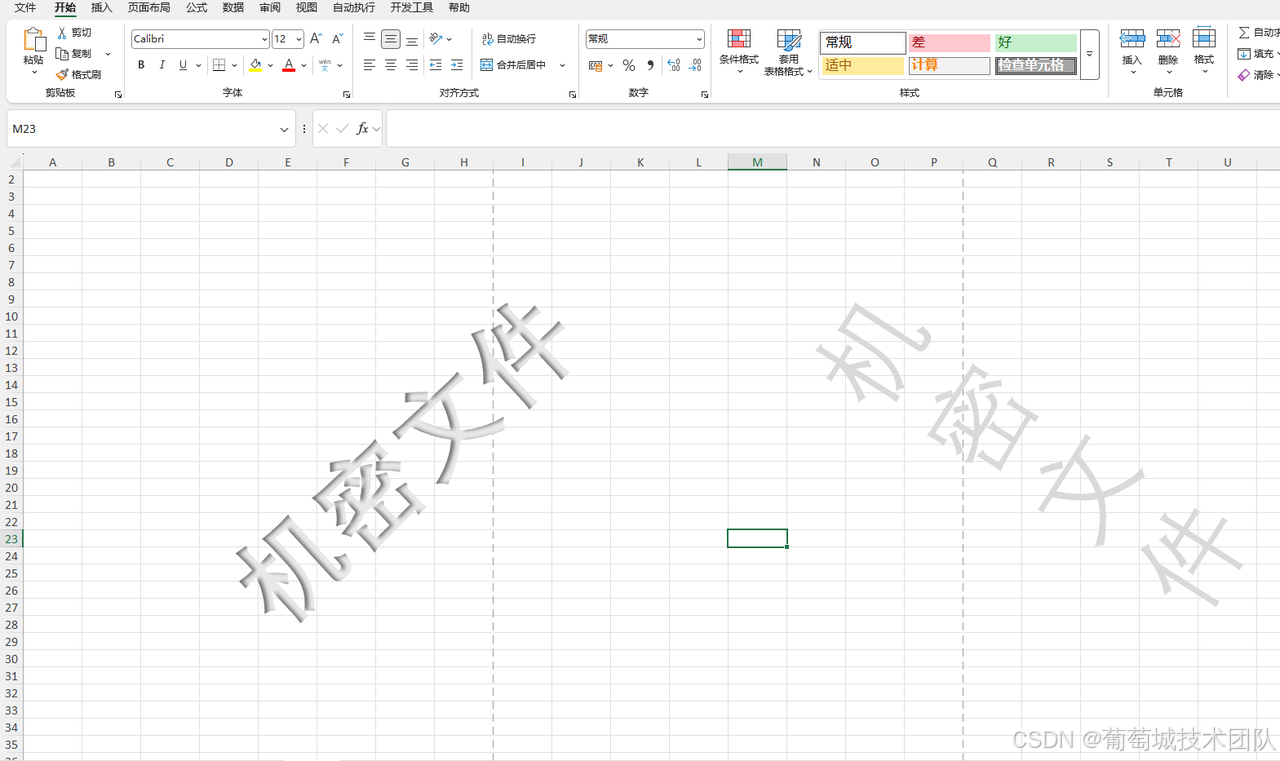This screenshot has height=761, width=1280.
Task: Decrease the cell indent
Action: (x=436, y=65)
